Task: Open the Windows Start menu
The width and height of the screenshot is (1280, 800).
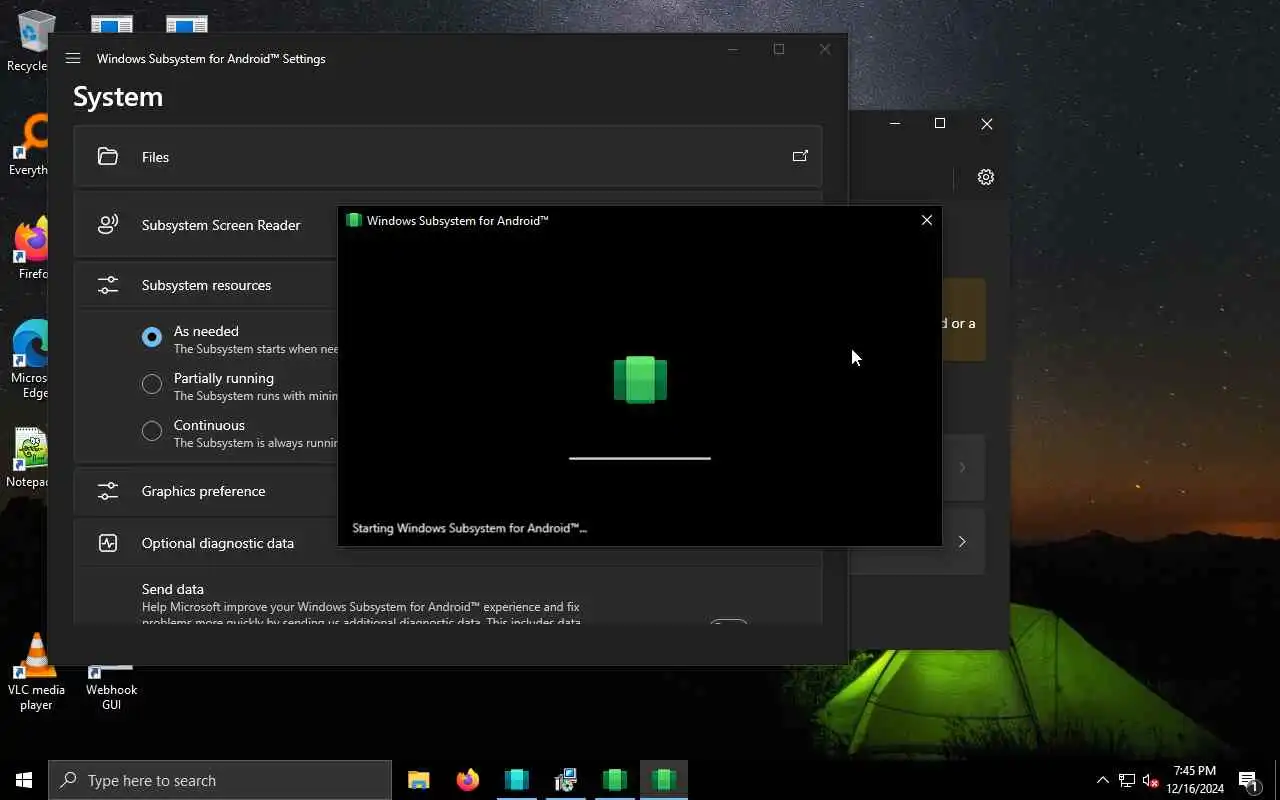Action: (24, 780)
